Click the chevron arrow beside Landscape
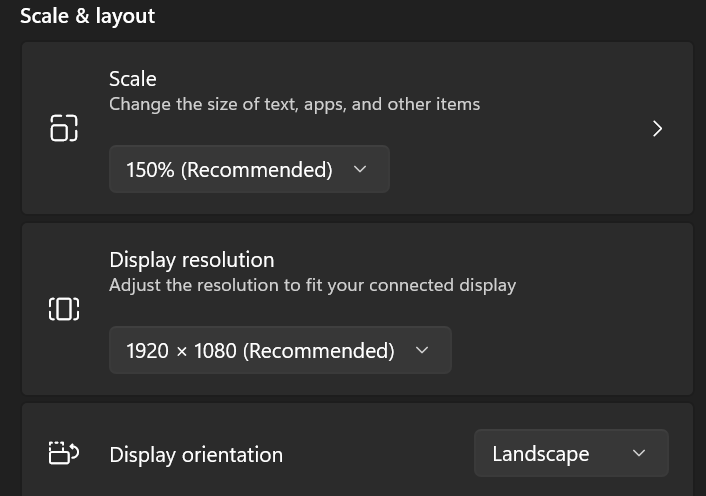 [639, 453]
